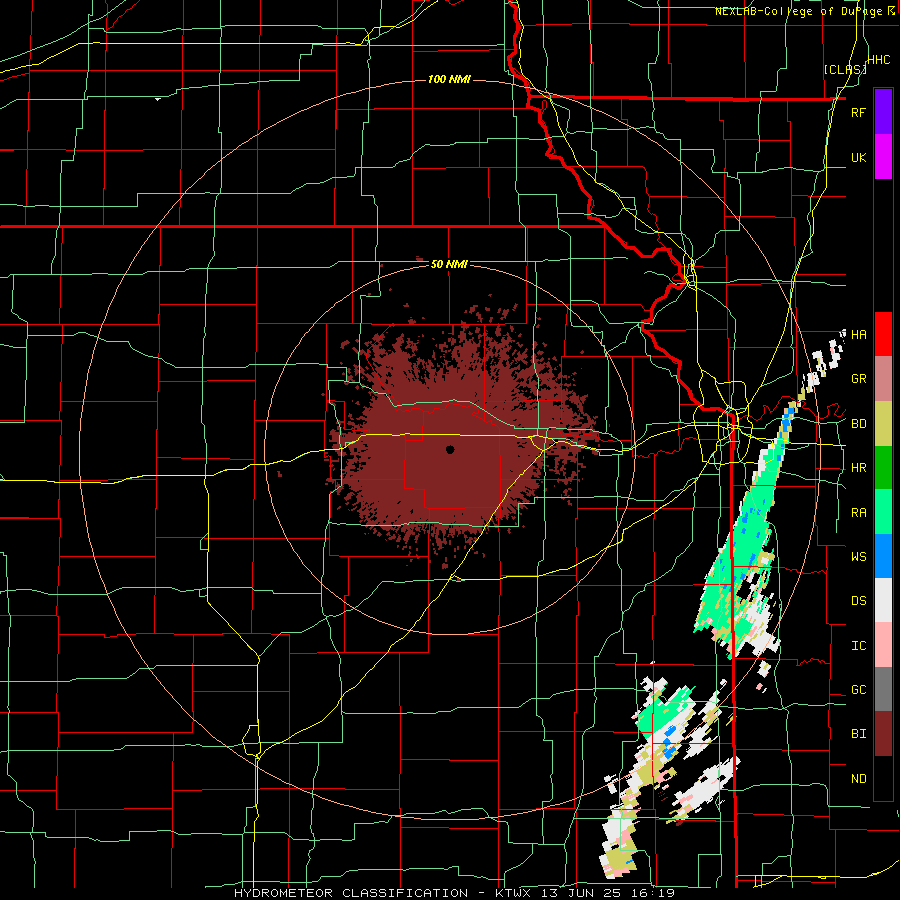Select the "HA" legend label
Viewport: 900px width, 900px height.
(x=858, y=334)
